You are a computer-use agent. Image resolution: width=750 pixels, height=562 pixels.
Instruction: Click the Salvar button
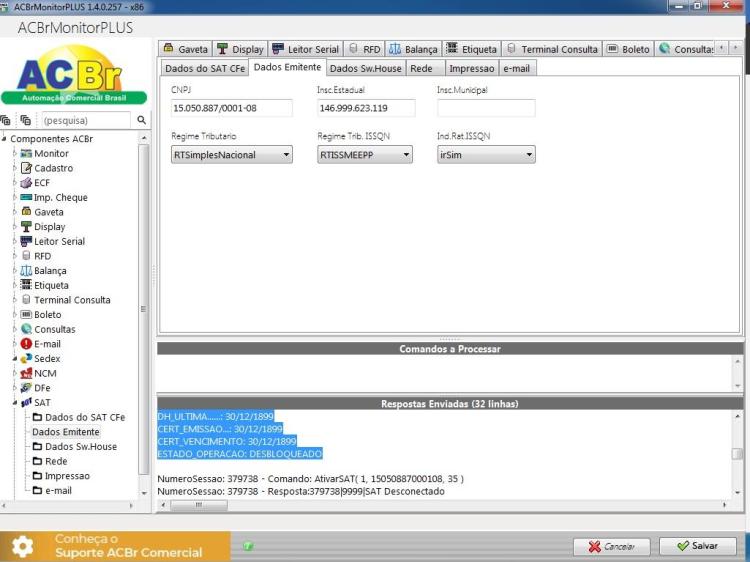(x=698, y=546)
